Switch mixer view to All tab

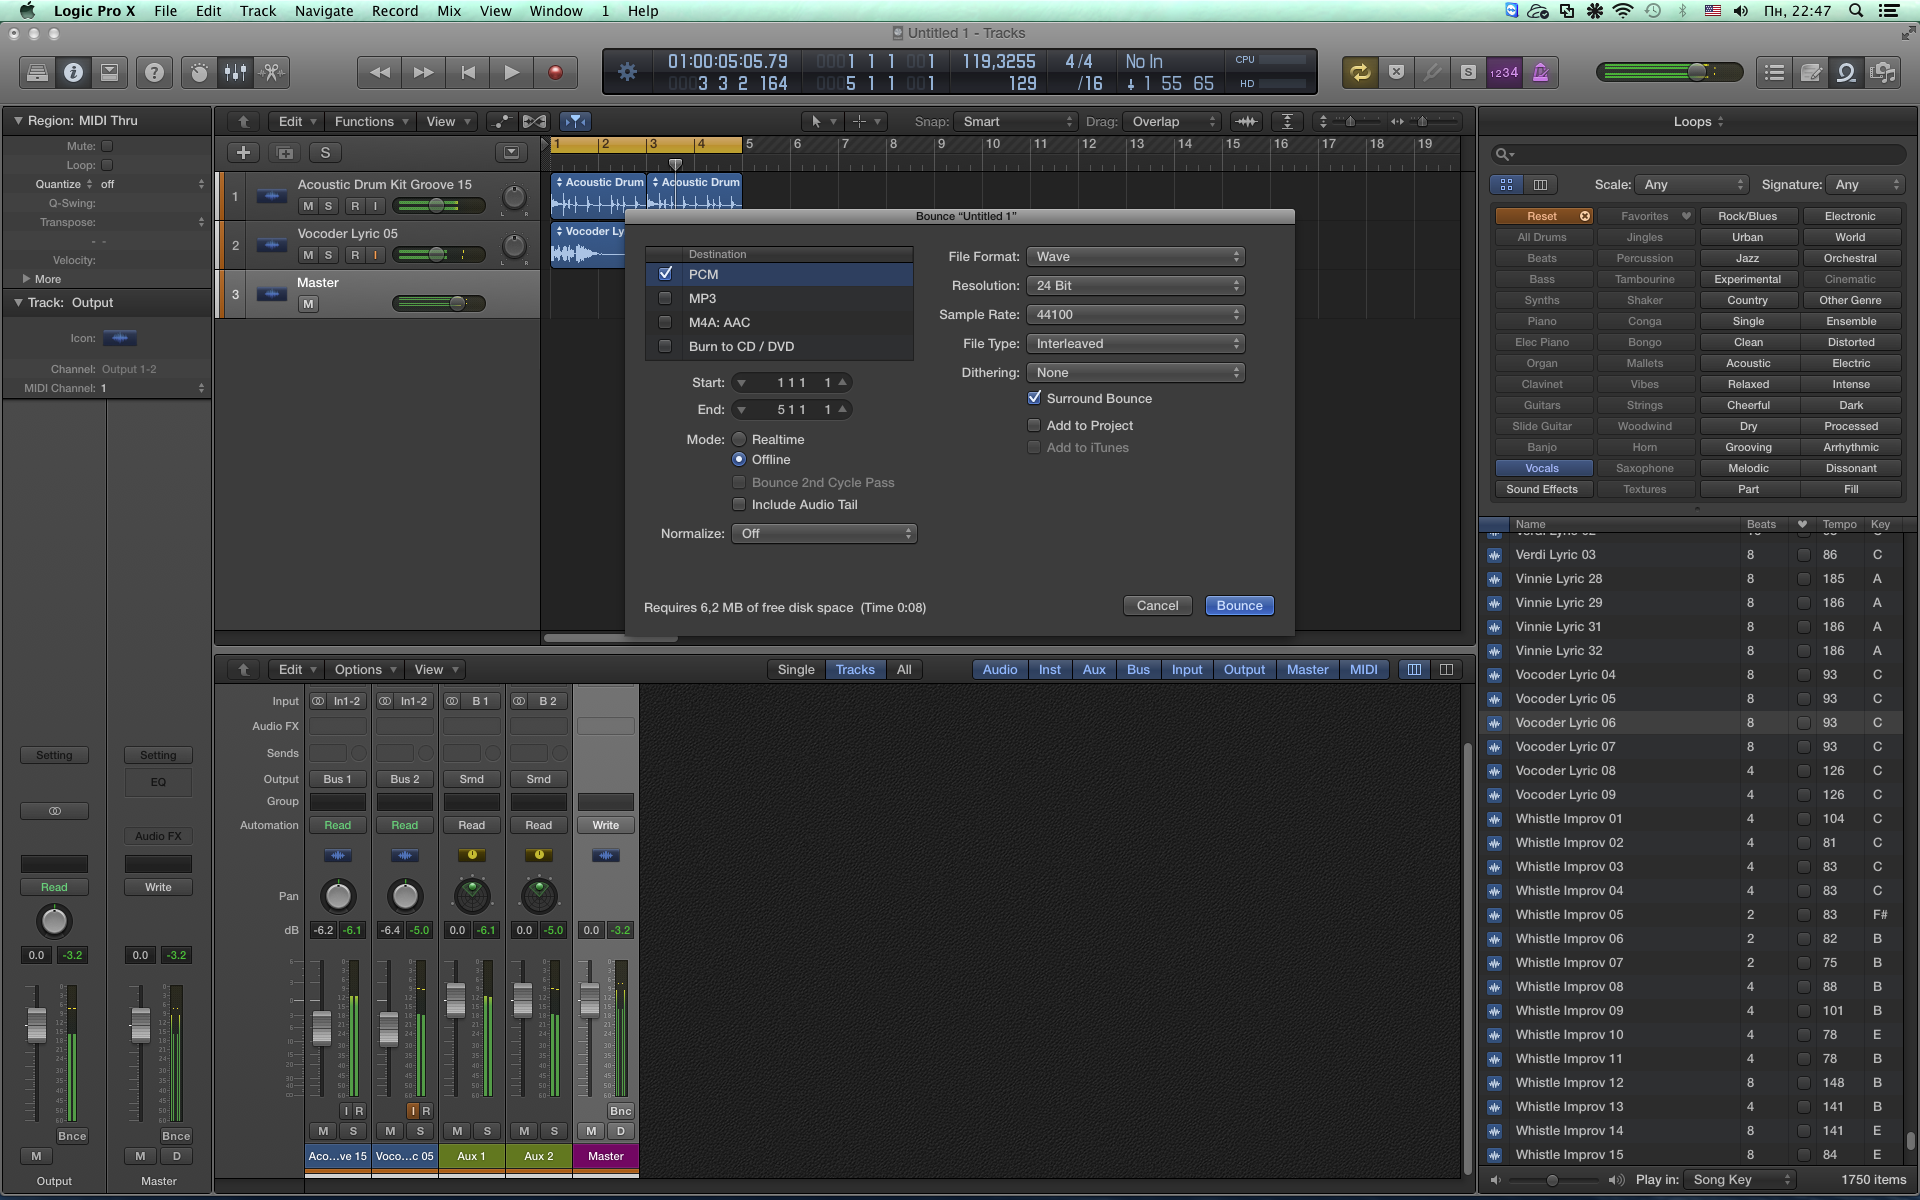pos(903,670)
